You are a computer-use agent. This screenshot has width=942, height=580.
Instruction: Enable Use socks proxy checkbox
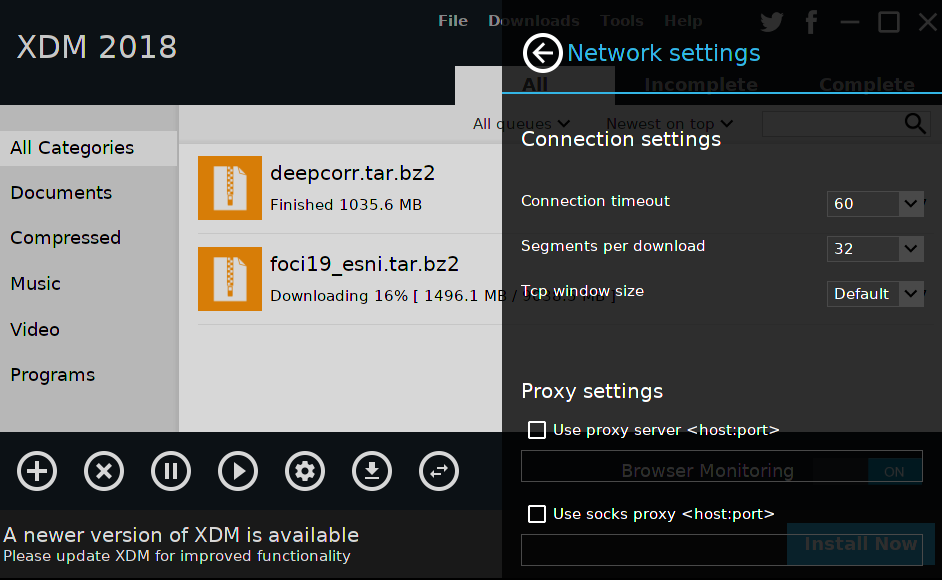(x=536, y=514)
